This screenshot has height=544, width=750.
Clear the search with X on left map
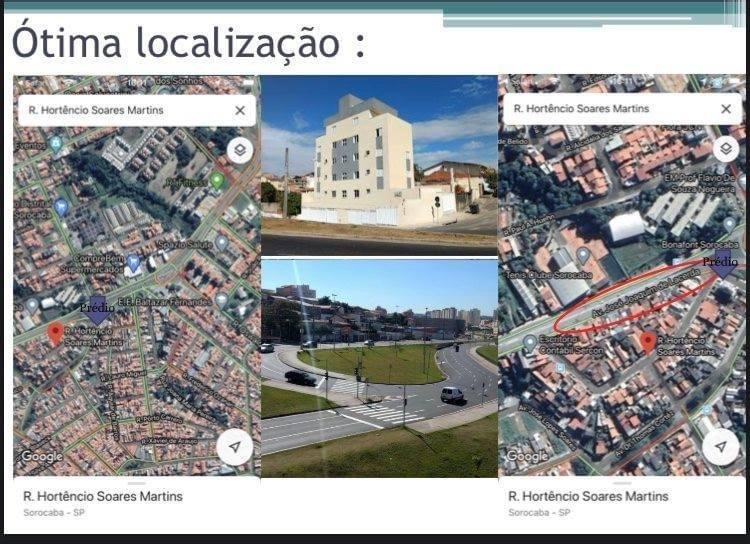(240, 110)
